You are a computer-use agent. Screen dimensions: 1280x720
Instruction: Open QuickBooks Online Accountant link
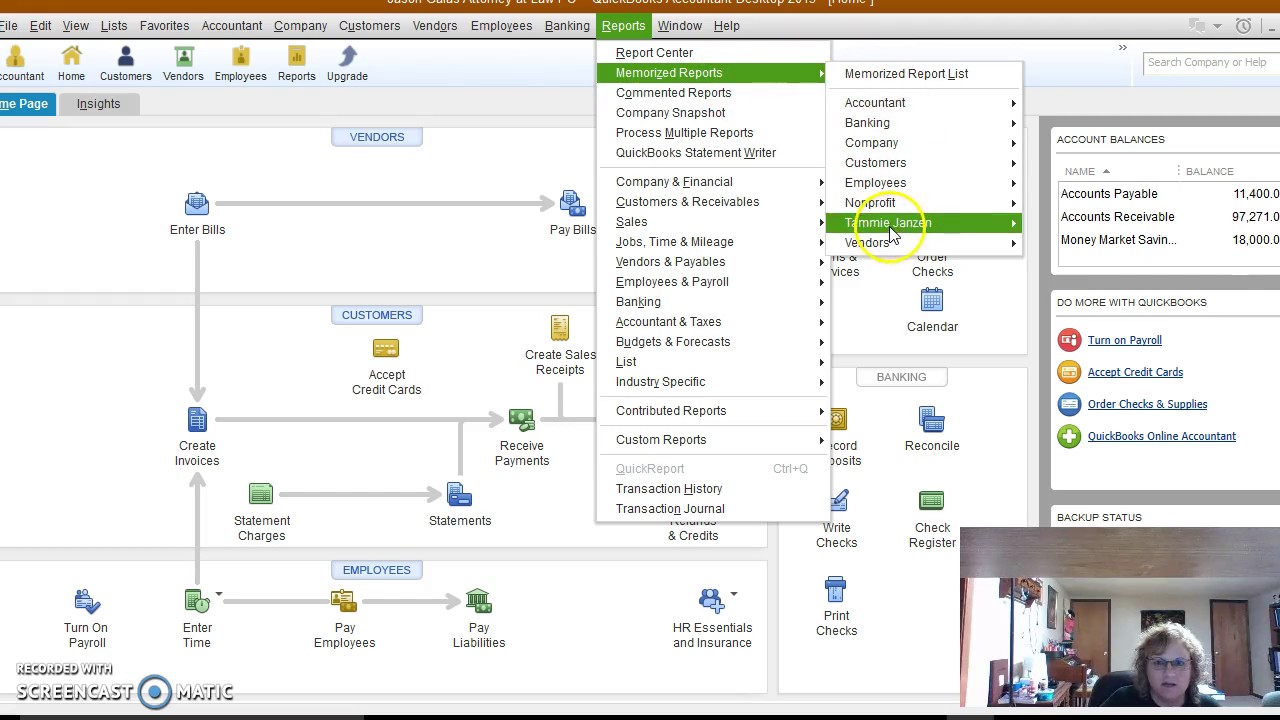[x=1161, y=436]
